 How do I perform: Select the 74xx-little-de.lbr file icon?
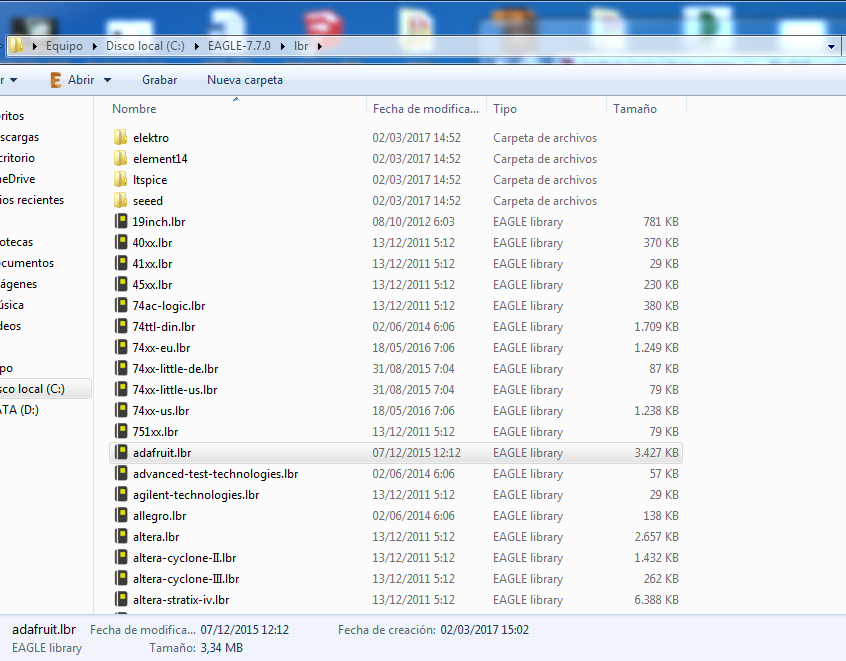click(121, 369)
